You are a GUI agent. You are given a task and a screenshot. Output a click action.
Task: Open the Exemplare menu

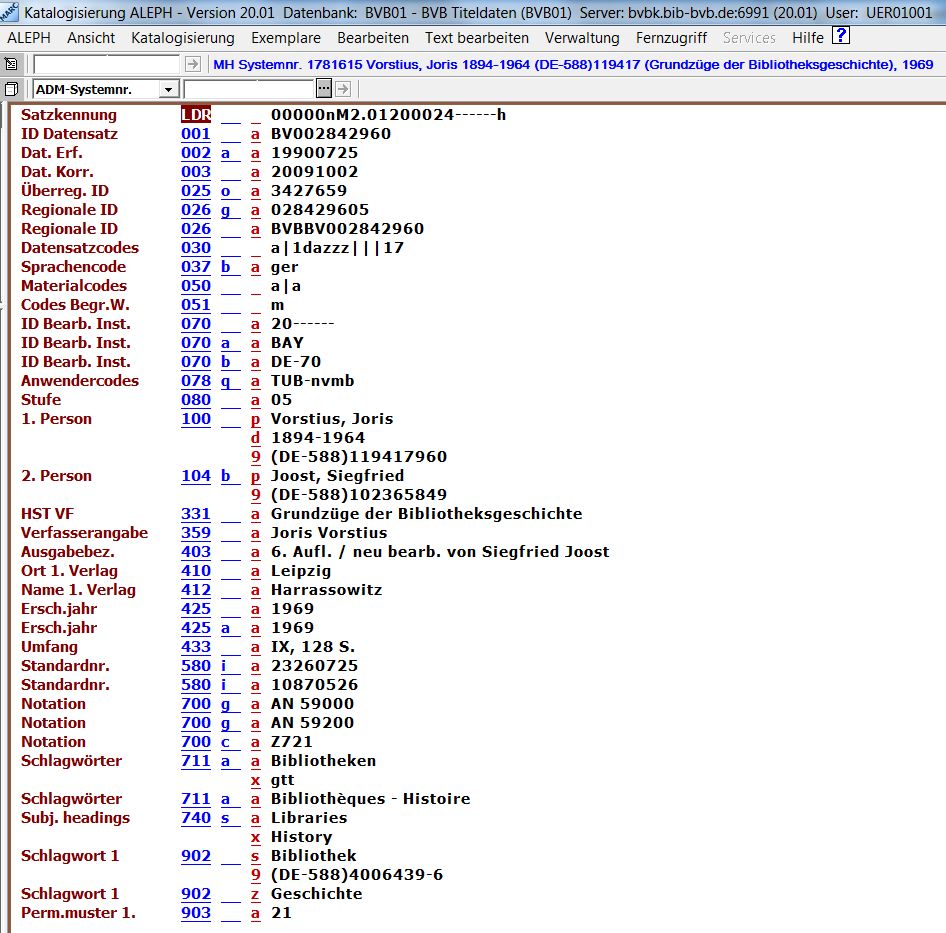tap(286, 38)
